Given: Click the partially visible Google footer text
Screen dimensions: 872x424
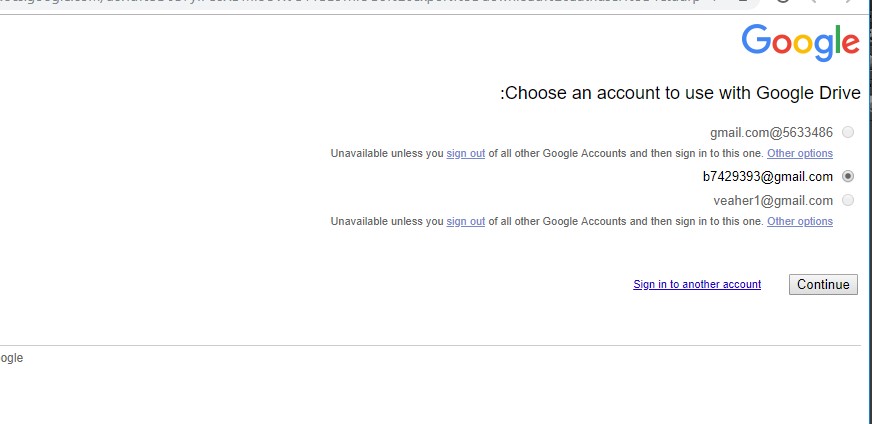Looking at the screenshot, I should pos(11,358).
